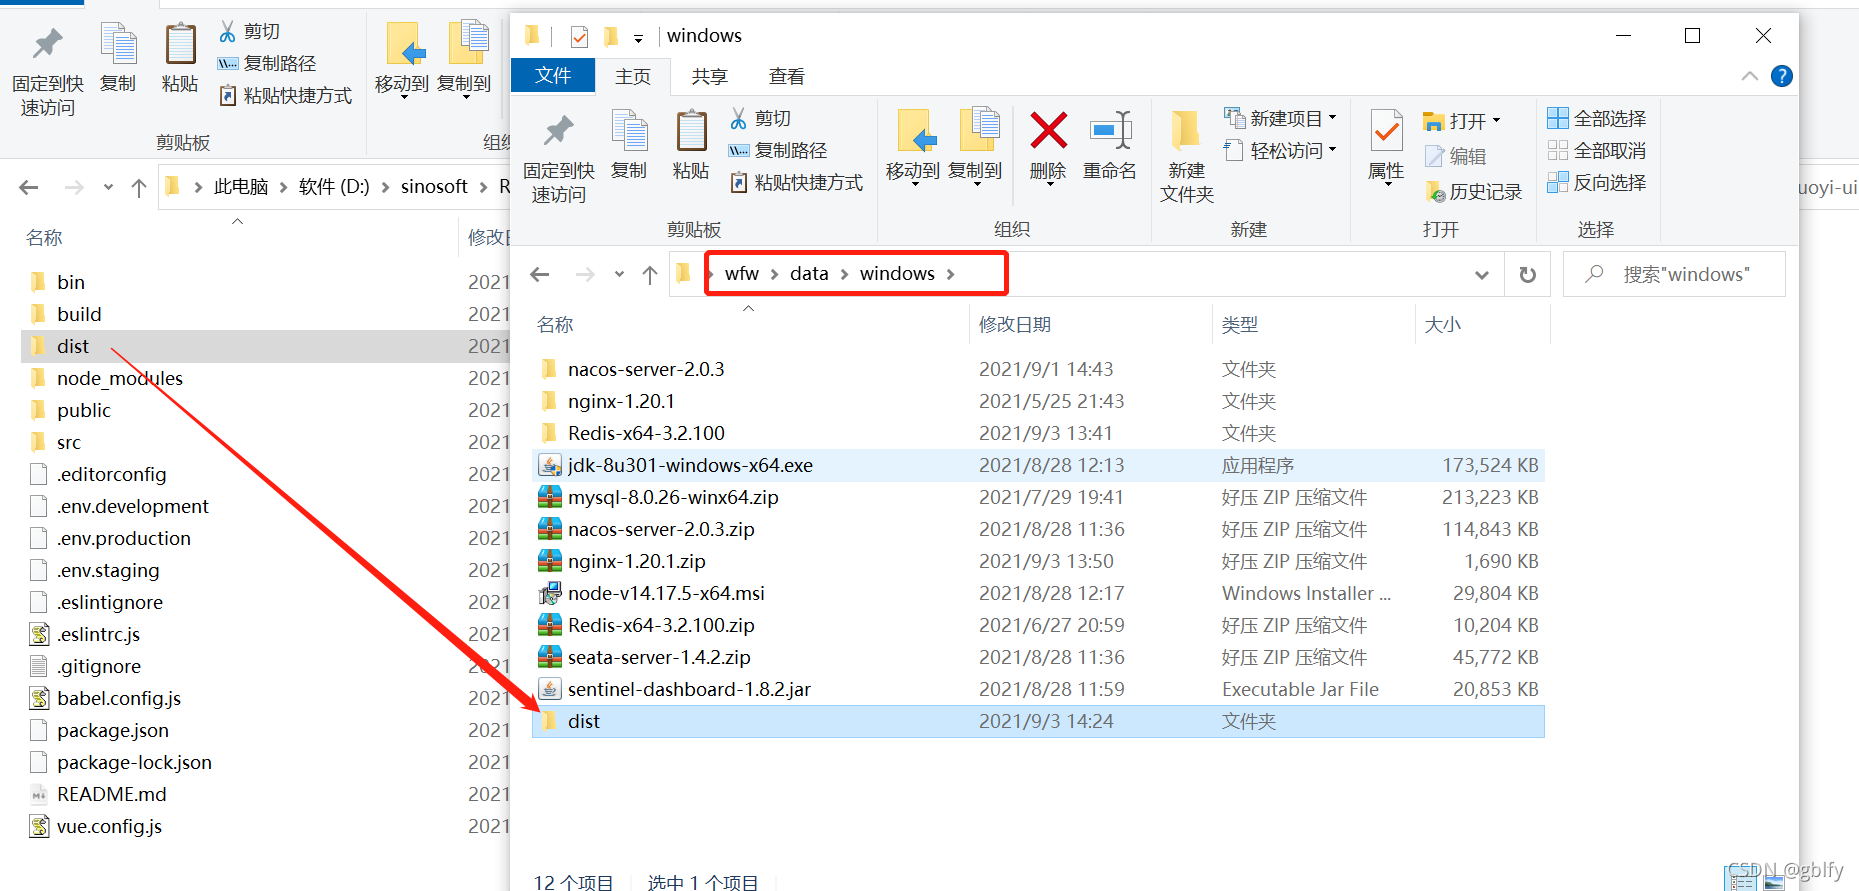Viewport: 1859px width, 891px height.
Task: Select the nginx-1.20.1 folder
Action: coord(1038,401)
